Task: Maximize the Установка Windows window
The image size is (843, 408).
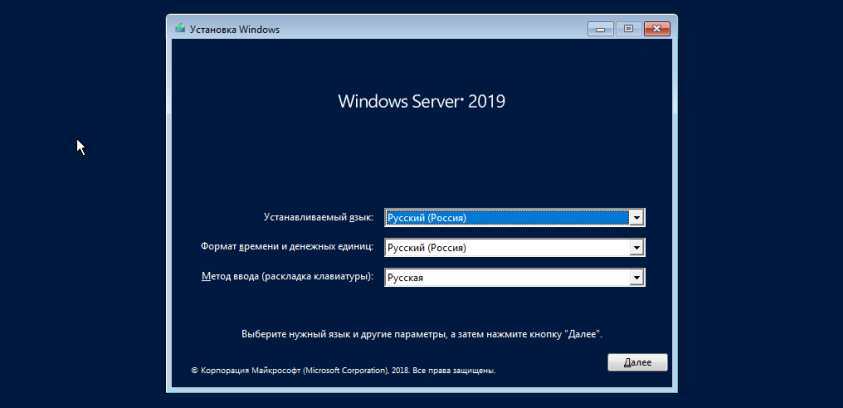Action: click(x=628, y=29)
